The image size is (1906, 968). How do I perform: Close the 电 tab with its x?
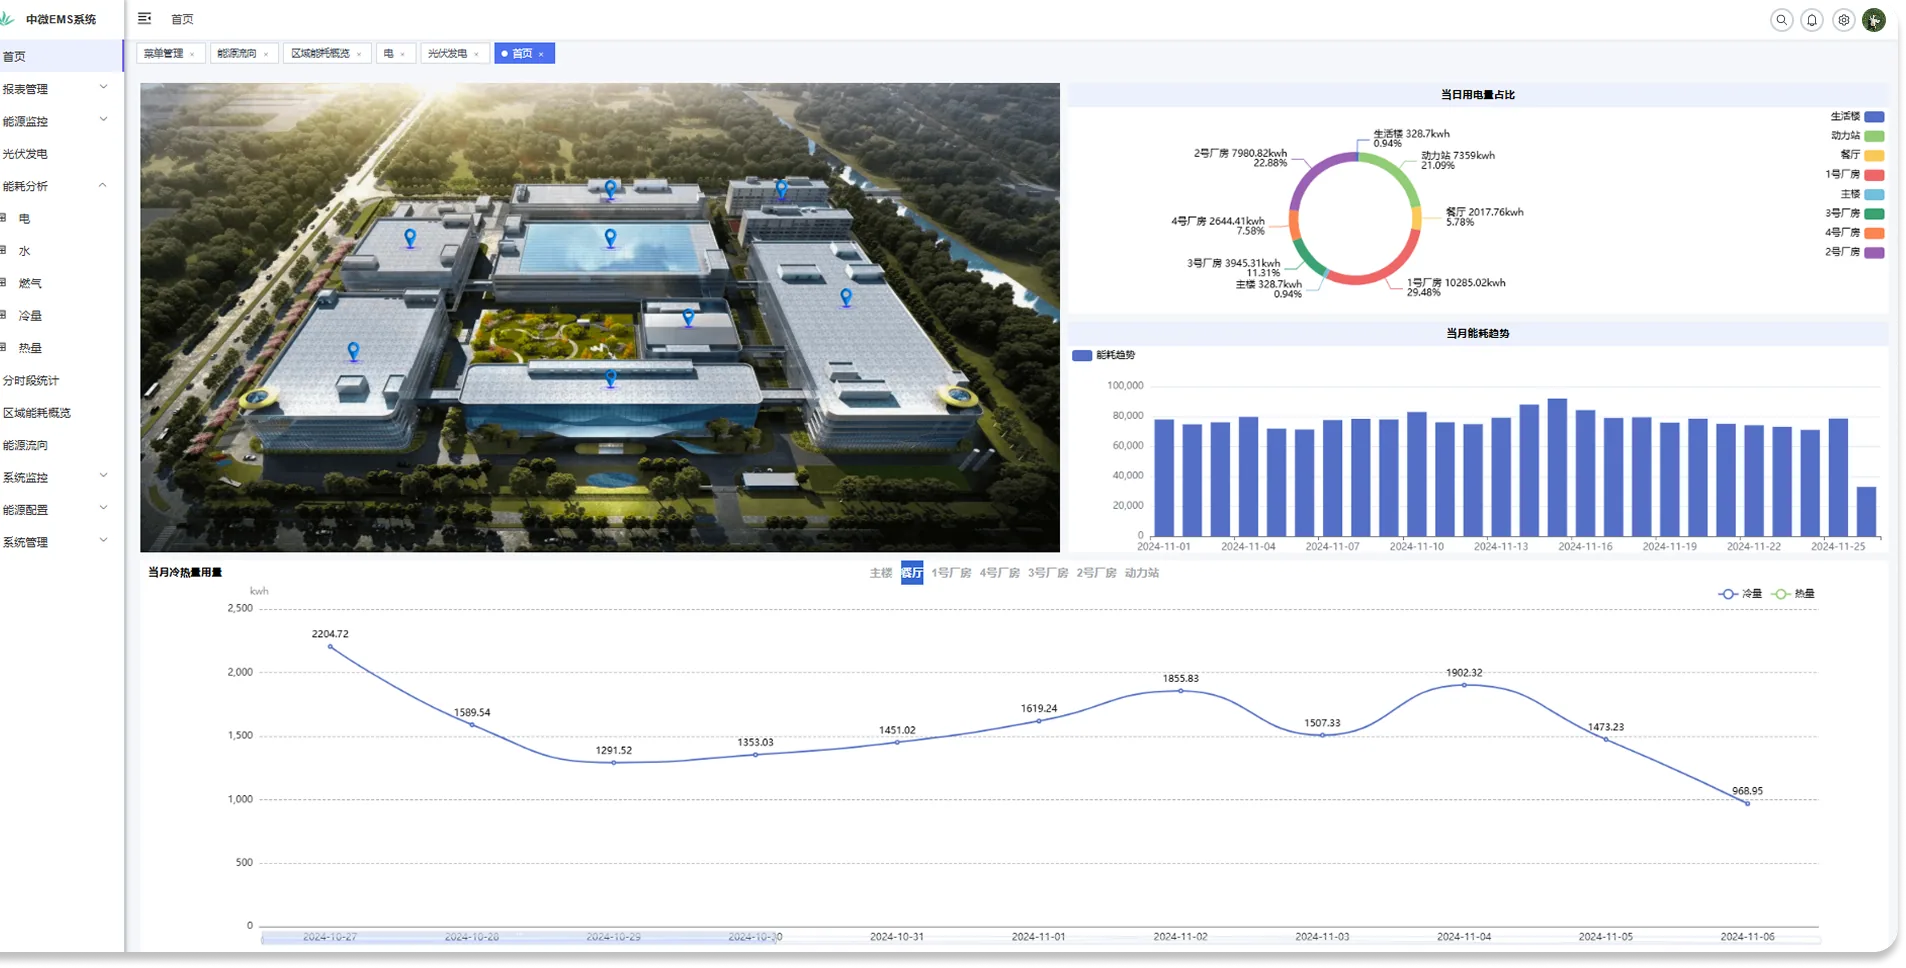[403, 54]
